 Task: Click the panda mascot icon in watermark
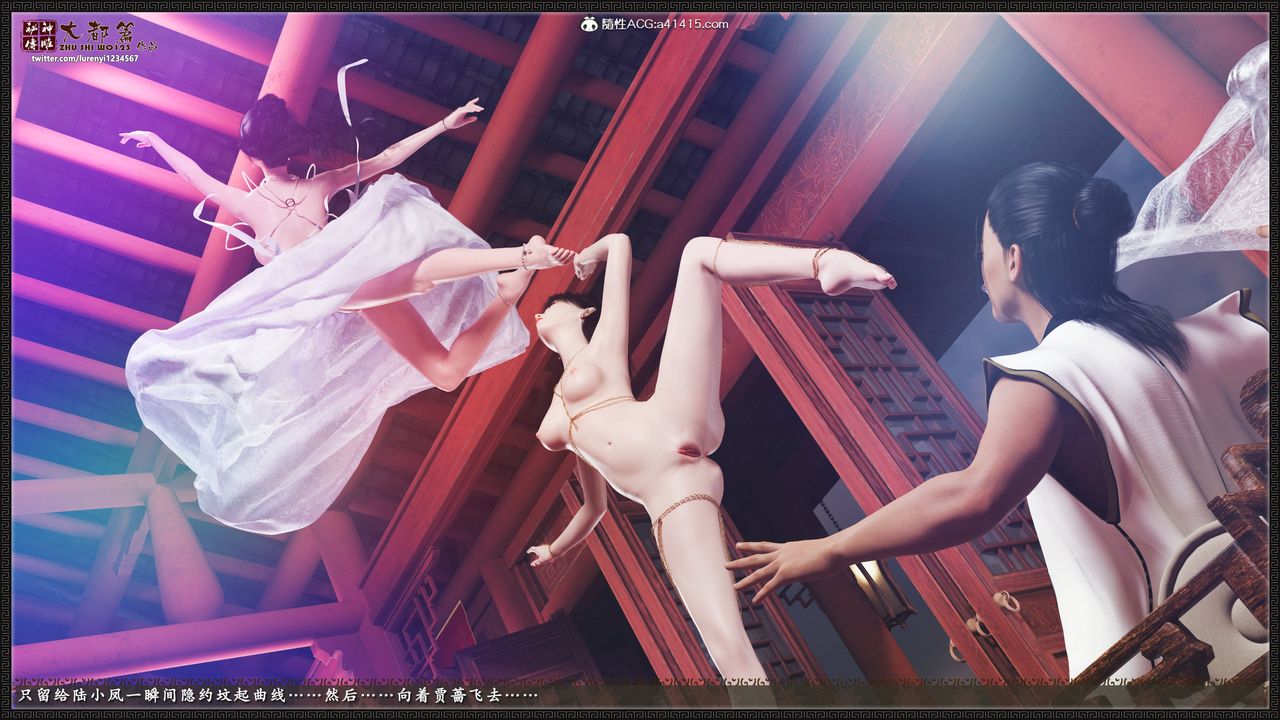coord(589,24)
